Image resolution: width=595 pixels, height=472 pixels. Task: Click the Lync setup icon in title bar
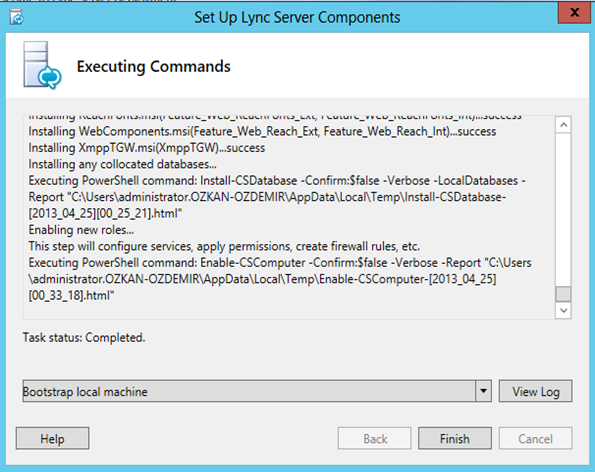[16, 17]
